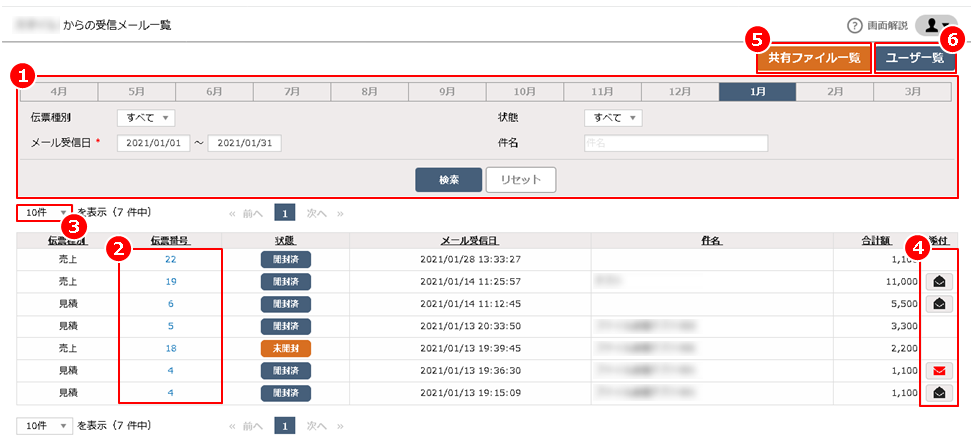975x445 pixels.
Task: Open voucher number 22 link
Action: coord(171,259)
